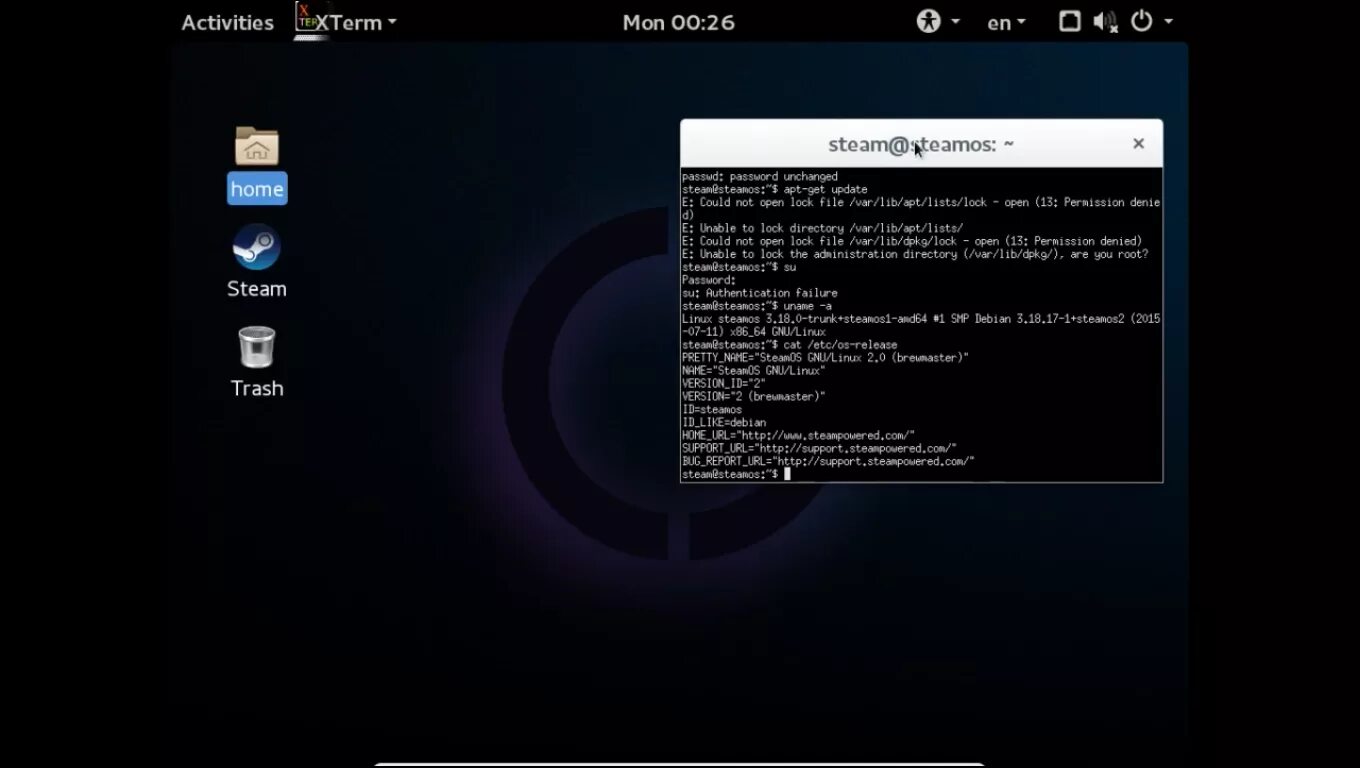Close the steam@steamos terminal window
This screenshot has width=1360, height=768.
coord(1138,144)
